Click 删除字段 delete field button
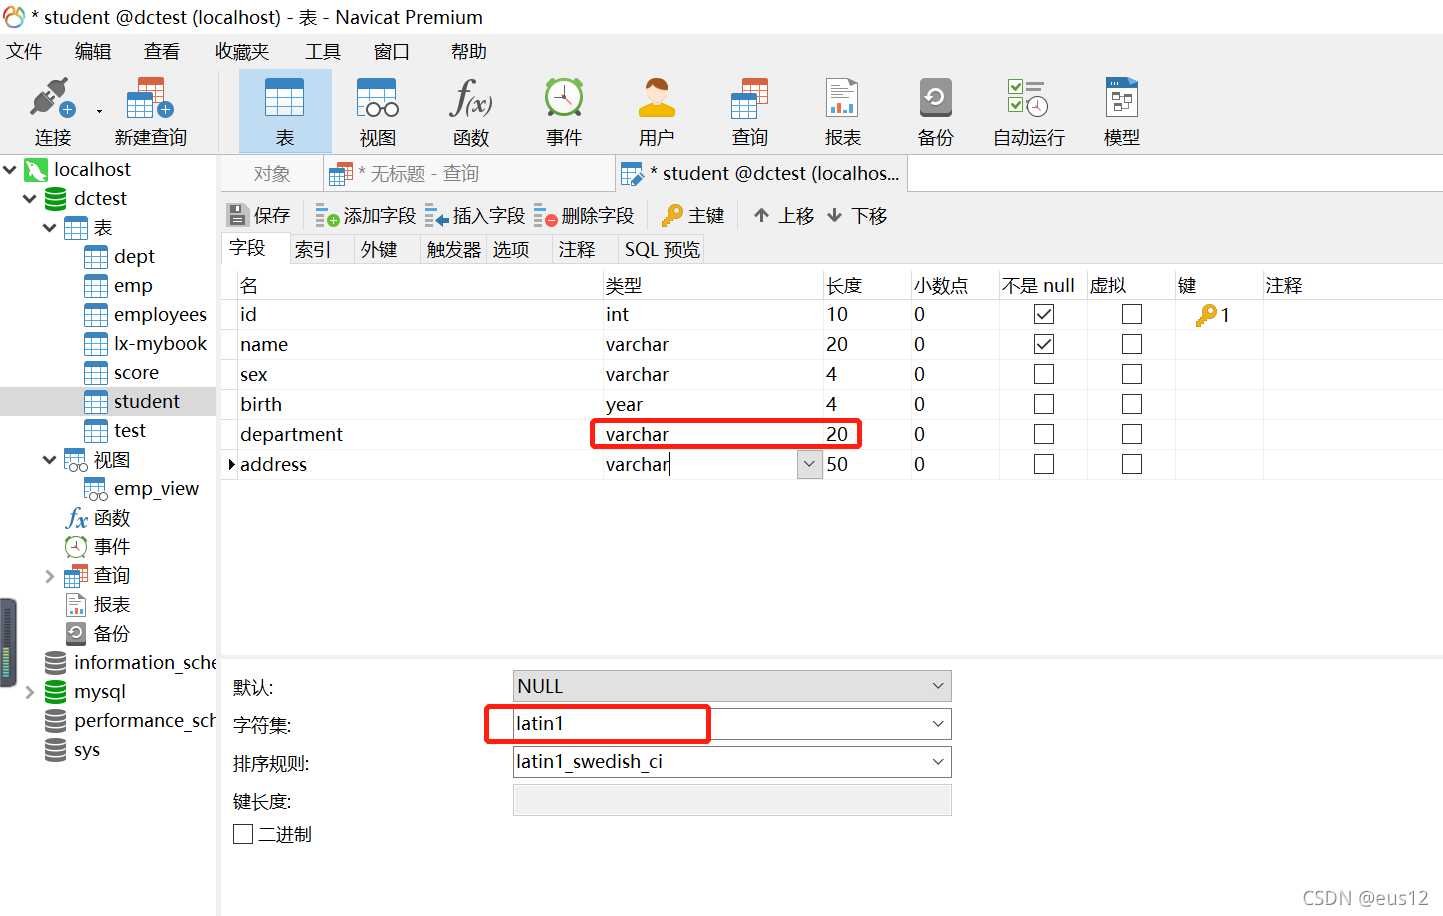The width and height of the screenshot is (1443, 916). click(584, 215)
